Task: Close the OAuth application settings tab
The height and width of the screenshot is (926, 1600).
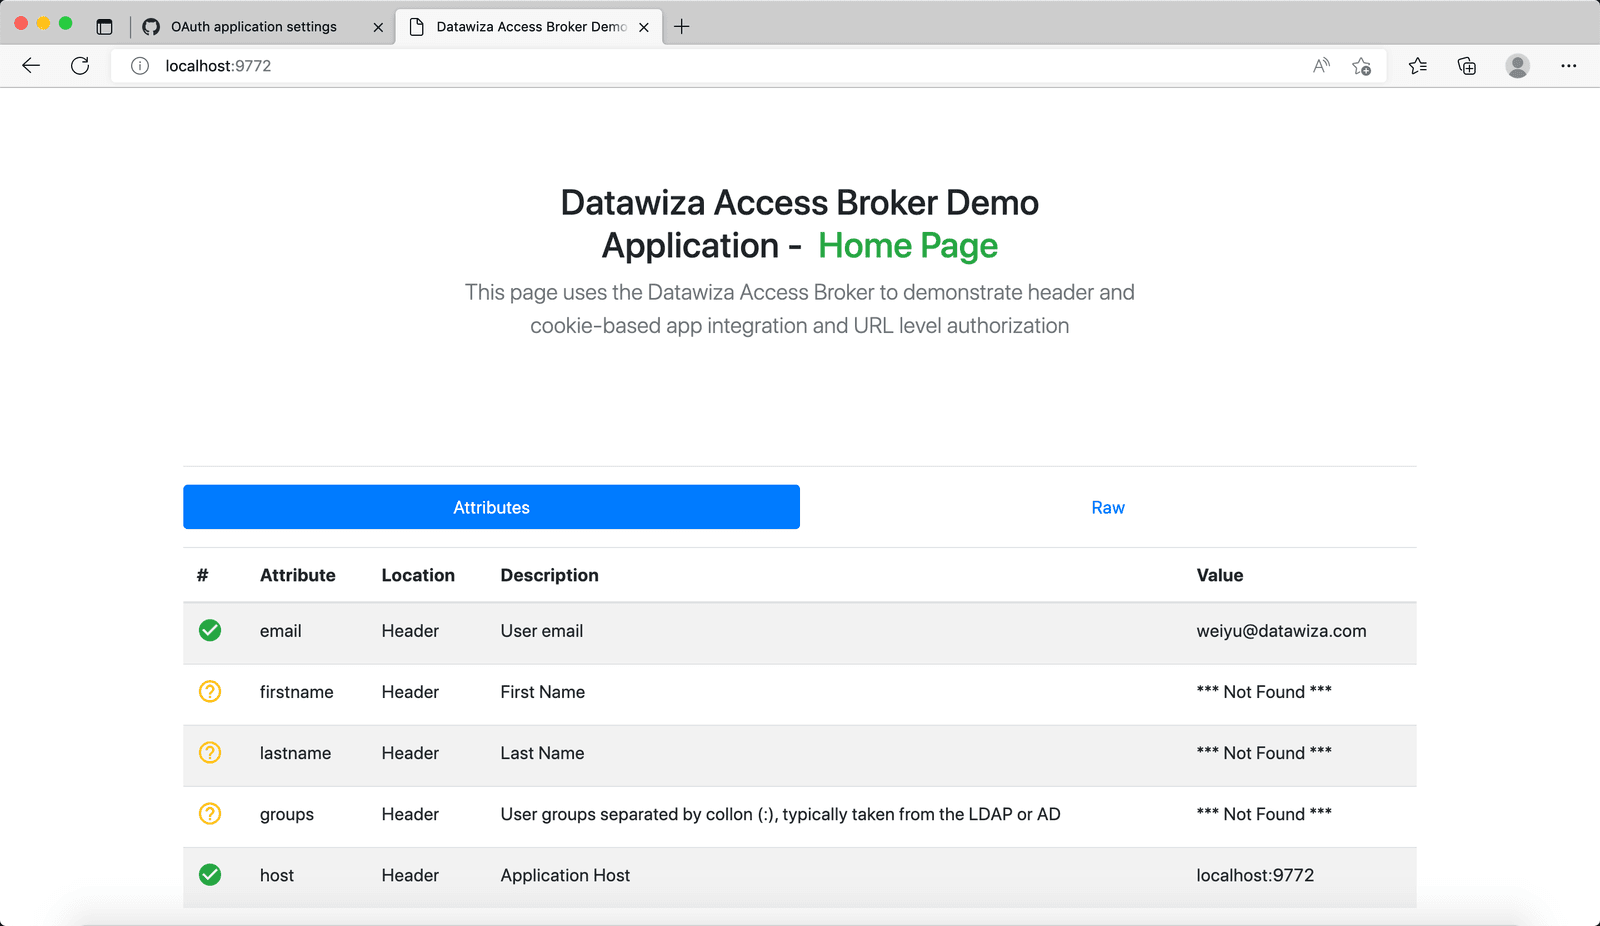Action: [x=378, y=27]
